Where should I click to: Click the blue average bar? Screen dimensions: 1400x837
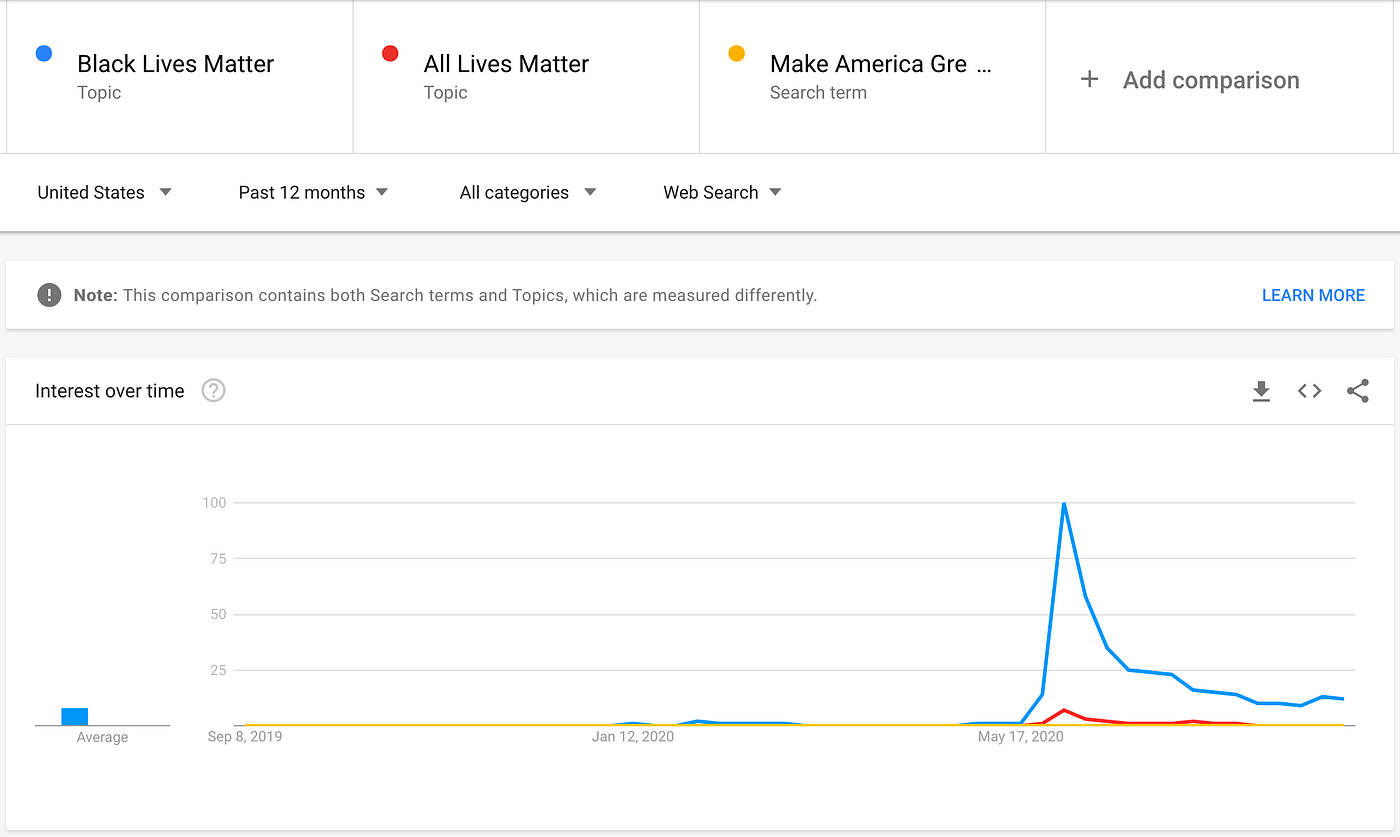[x=75, y=716]
